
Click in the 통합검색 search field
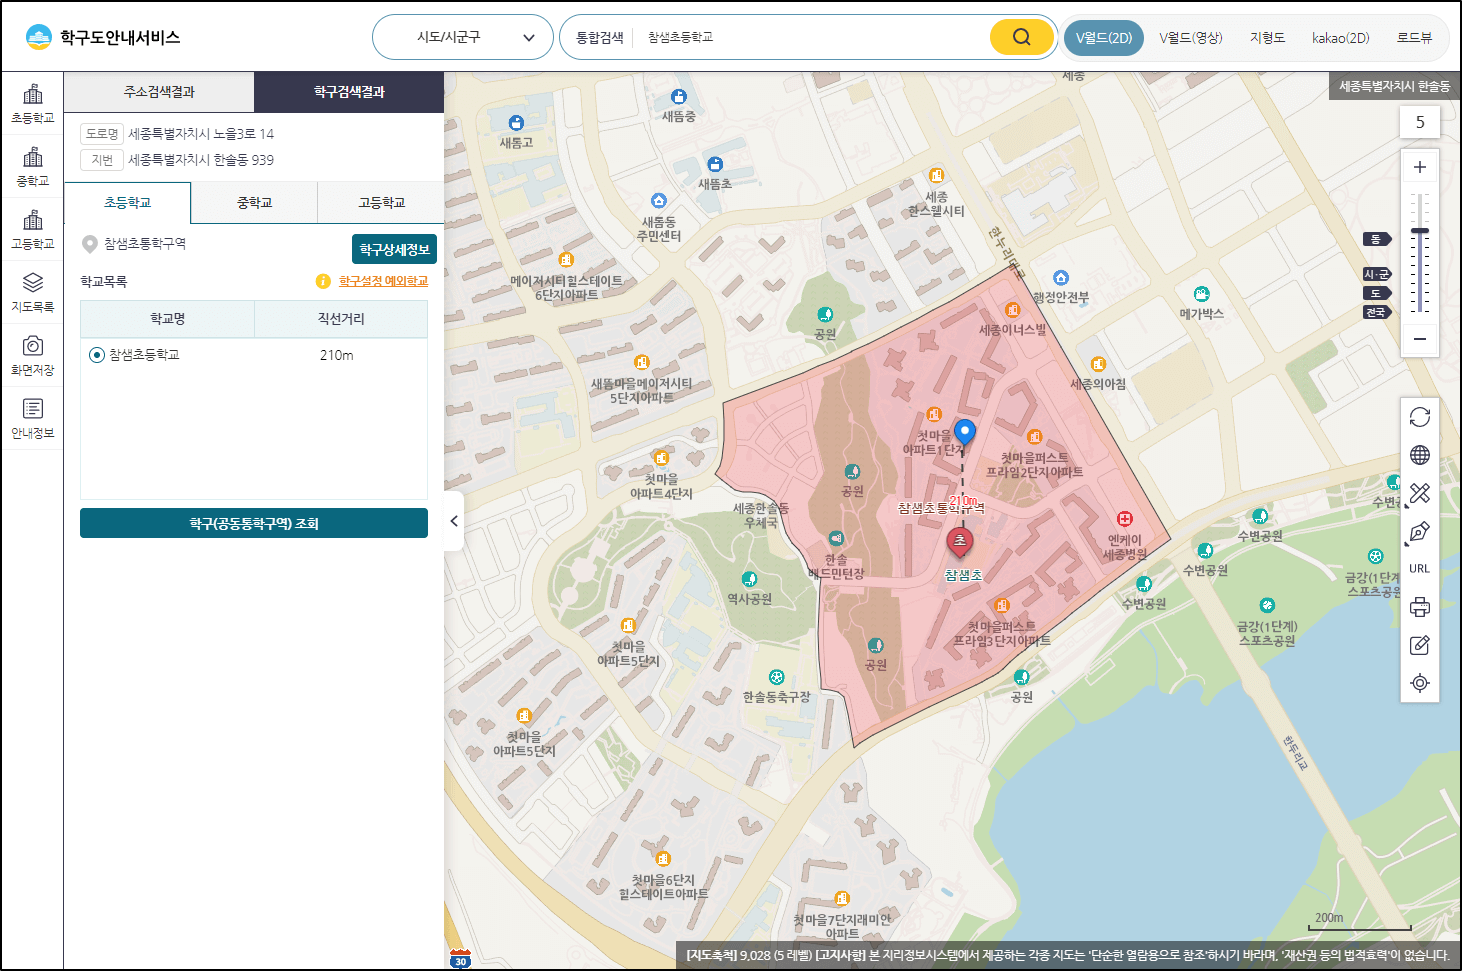pos(810,37)
